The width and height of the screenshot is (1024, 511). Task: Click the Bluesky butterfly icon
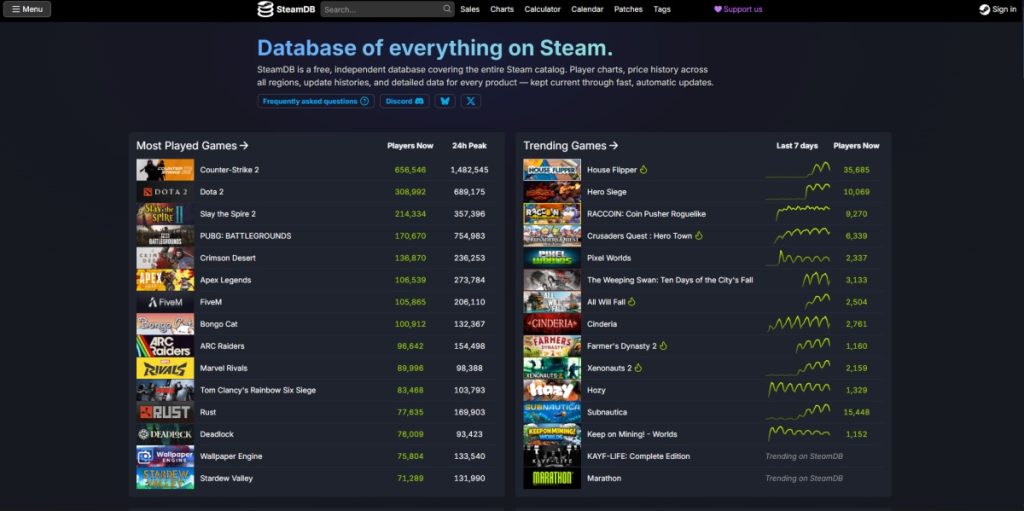(x=445, y=101)
